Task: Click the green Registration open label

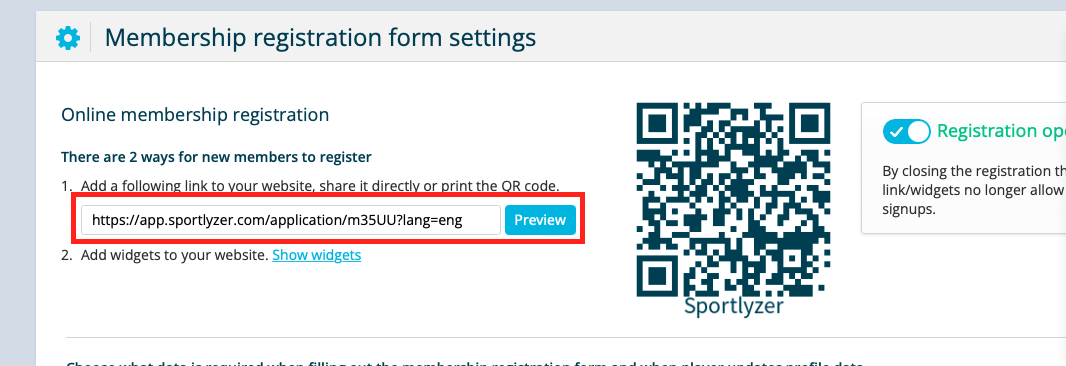Action: [x=1001, y=131]
